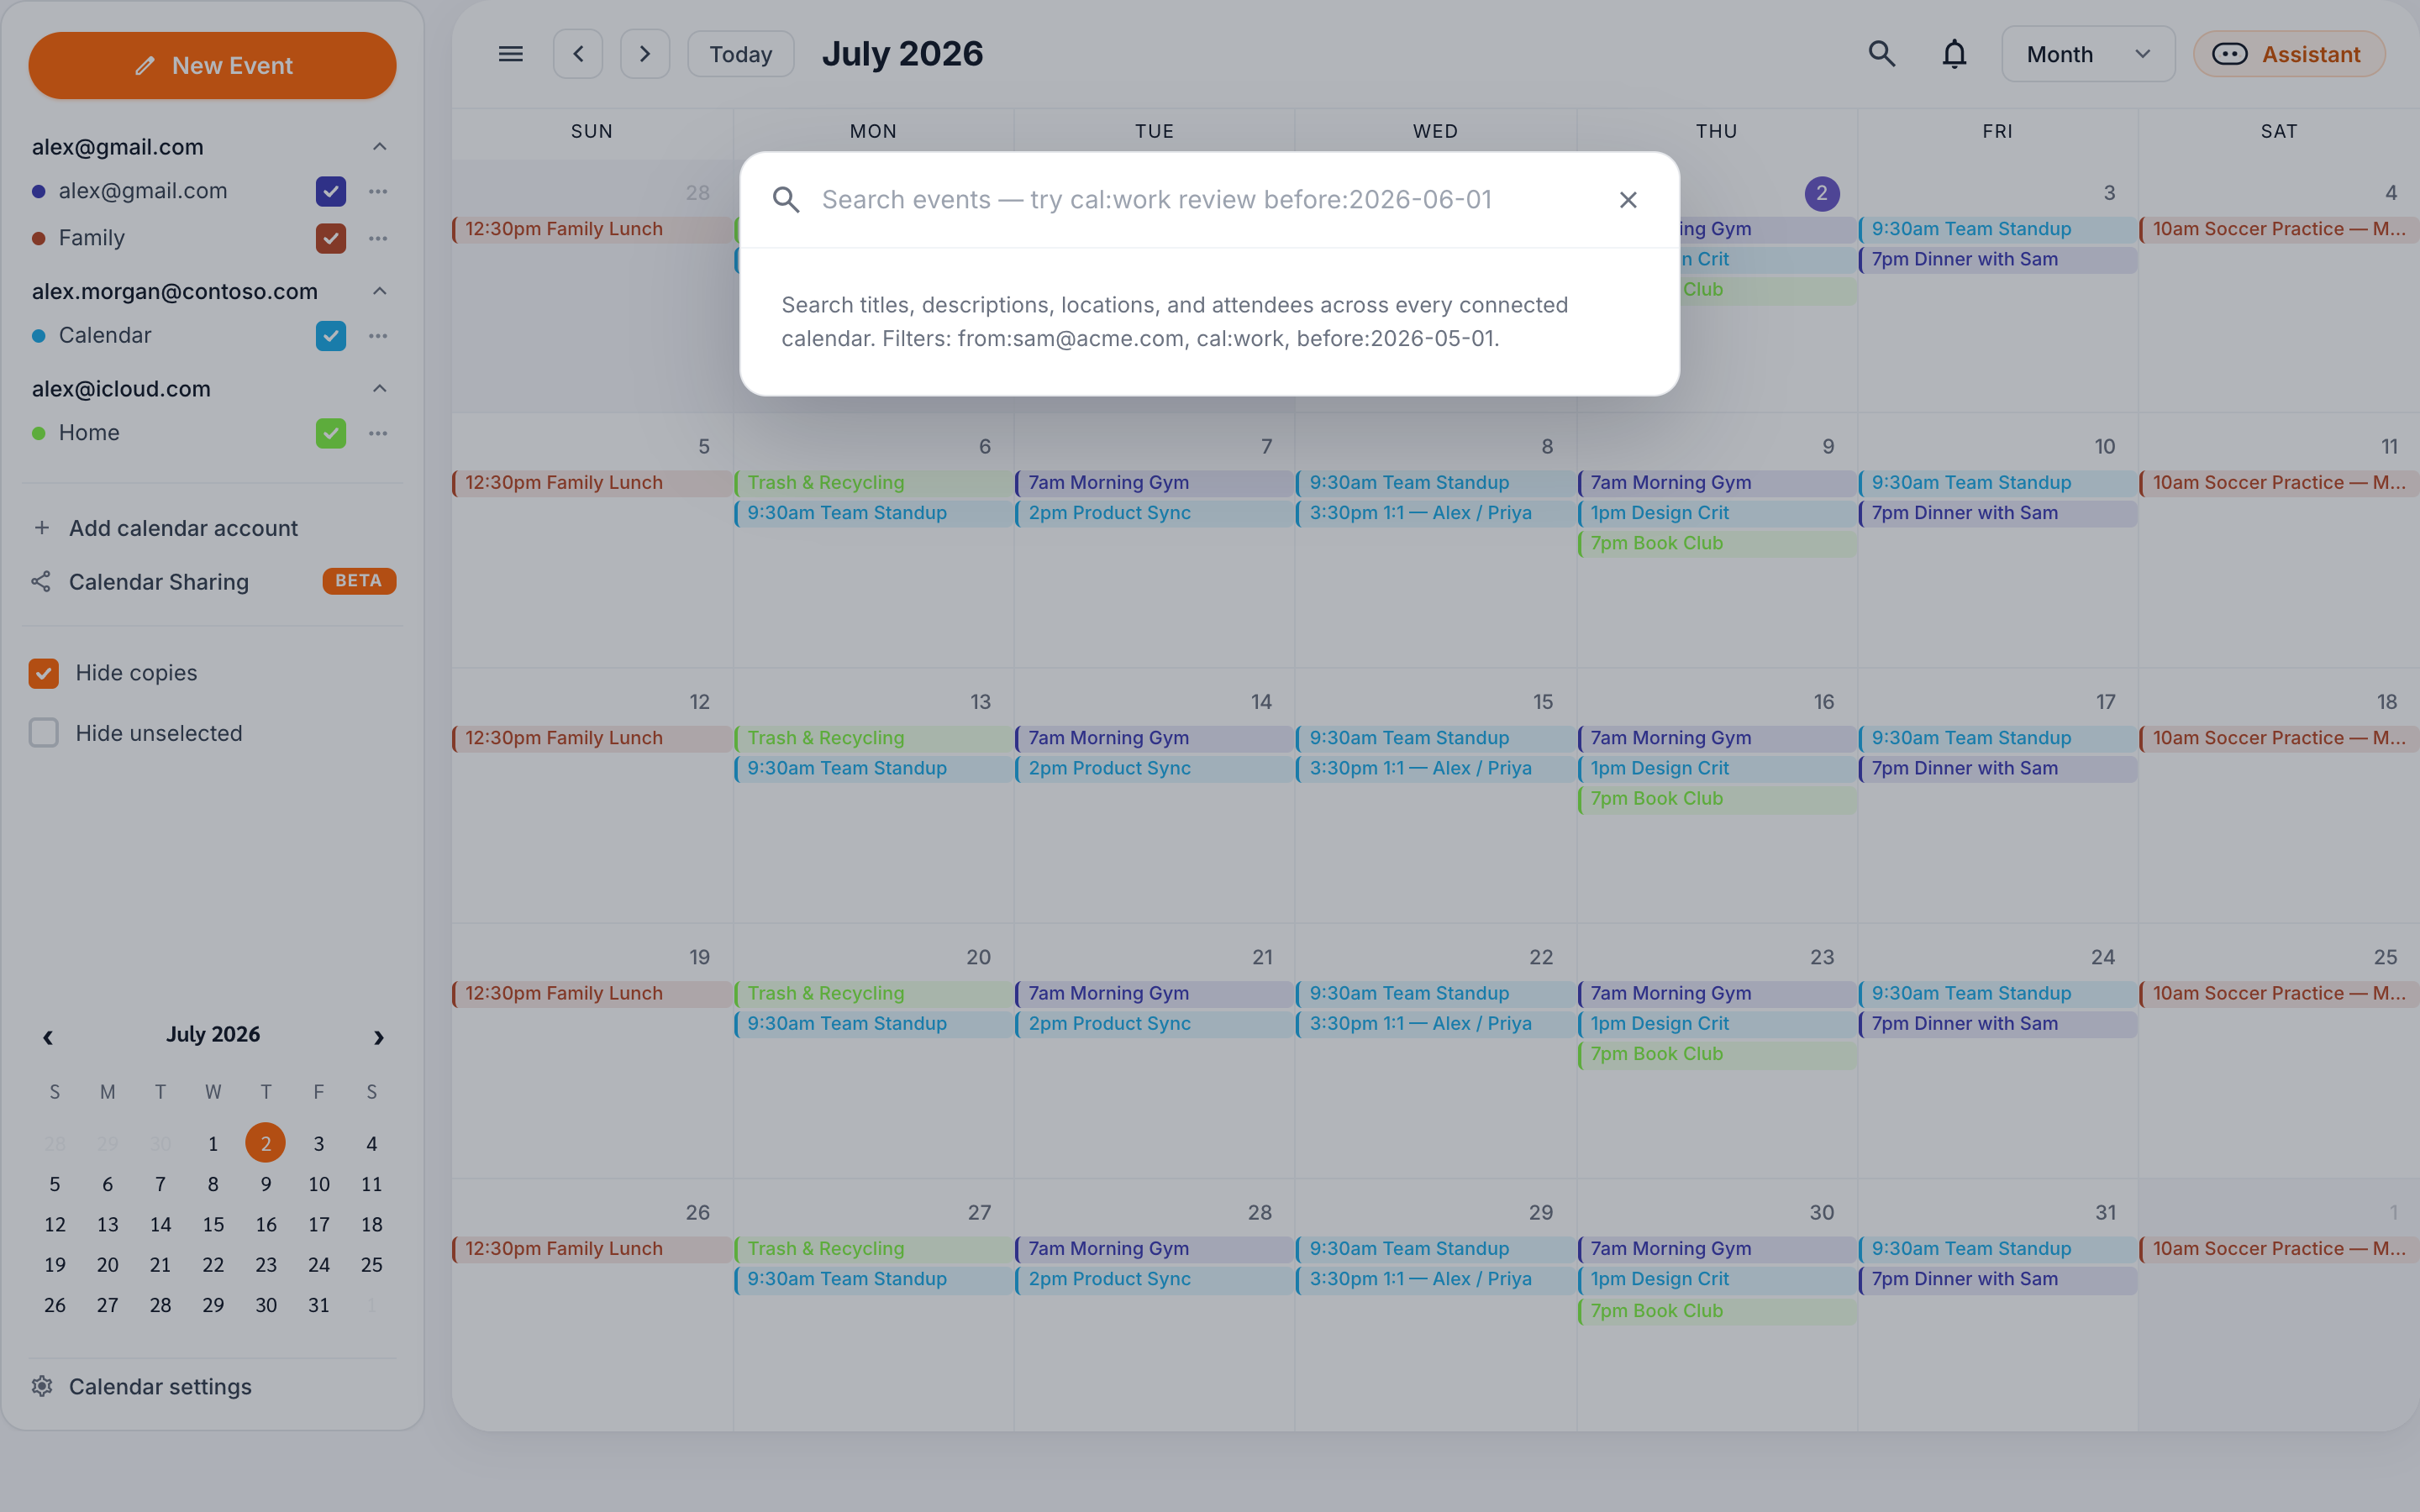Click the July 2026 mini calendar title
This screenshot has height=1512, width=2420.
coord(213,1035)
